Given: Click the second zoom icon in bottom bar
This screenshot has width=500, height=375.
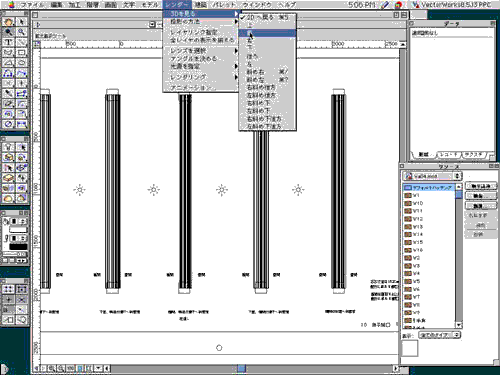Looking at the screenshot, I should click(61, 368).
